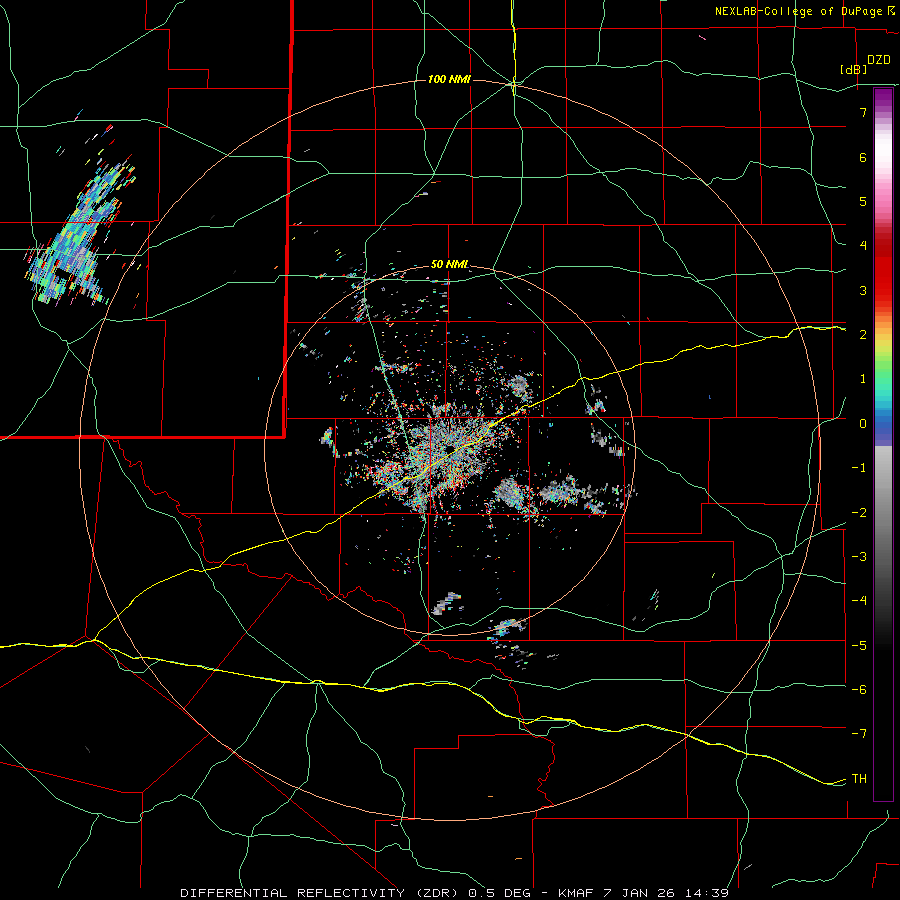Click the scale value 2 on color bar
The width and height of the screenshot is (900, 900).
(863, 335)
